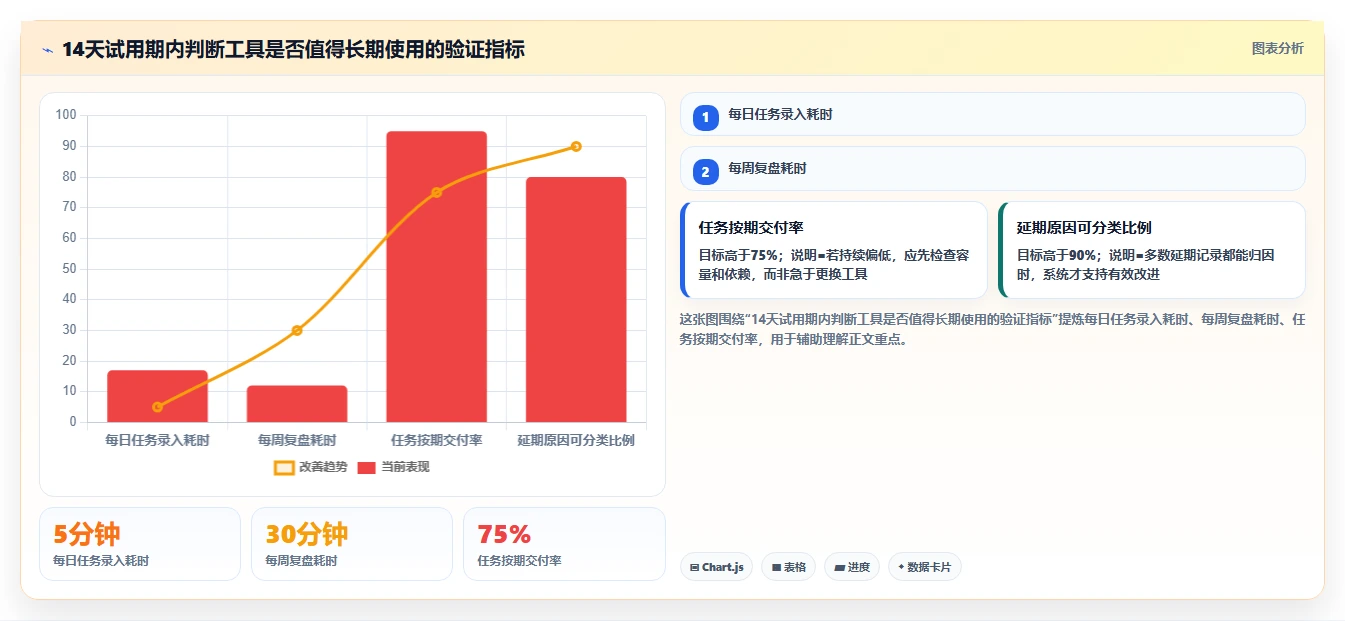Click trend line point at value 90

coord(576,146)
